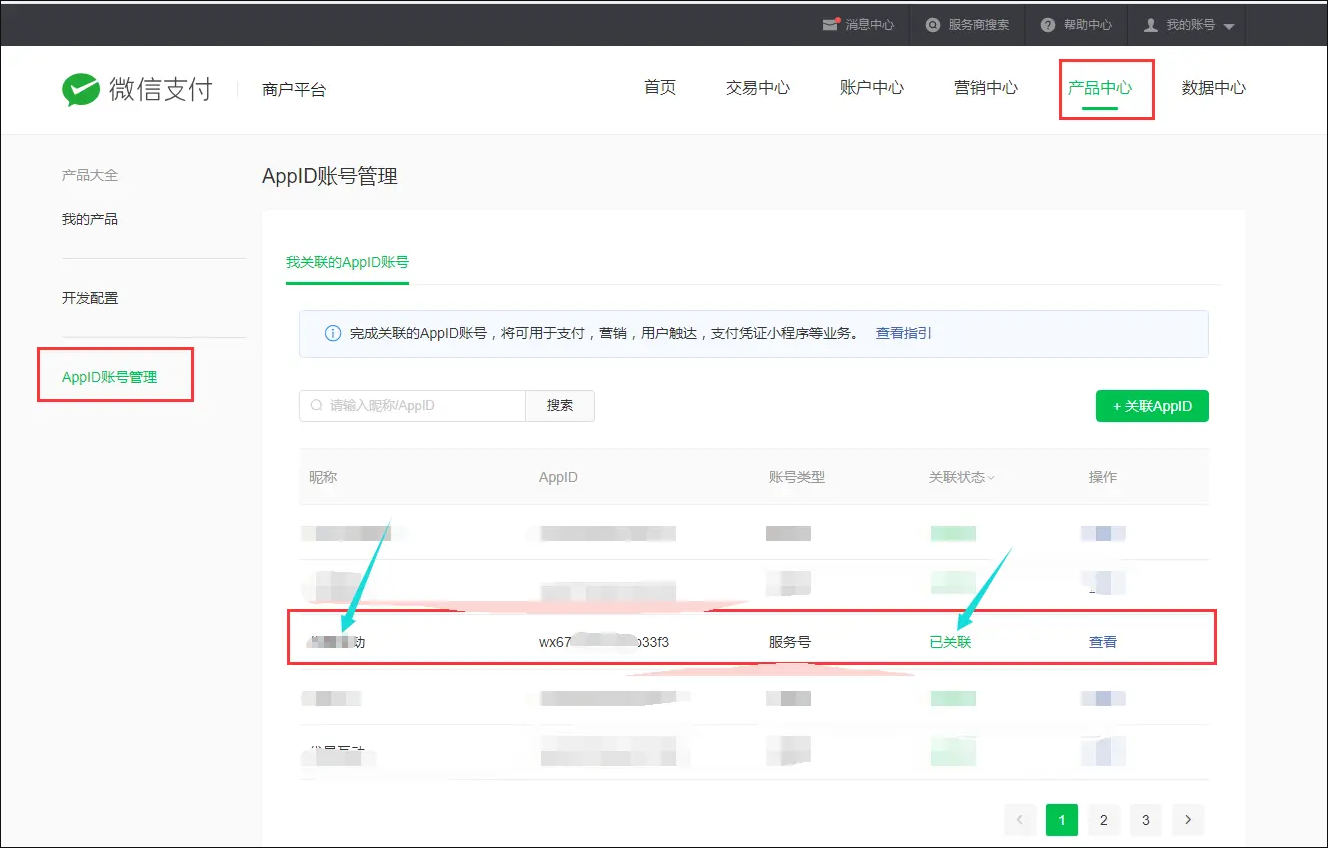The height and width of the screenshot is (848, 1328).
Task: Click the AppID column header
Action: (x=558, y=477)
